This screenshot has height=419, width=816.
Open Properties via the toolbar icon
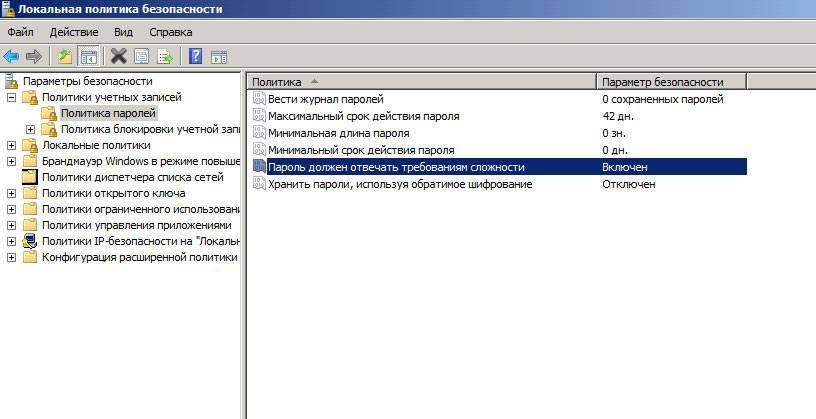click(x=141, y=56)
